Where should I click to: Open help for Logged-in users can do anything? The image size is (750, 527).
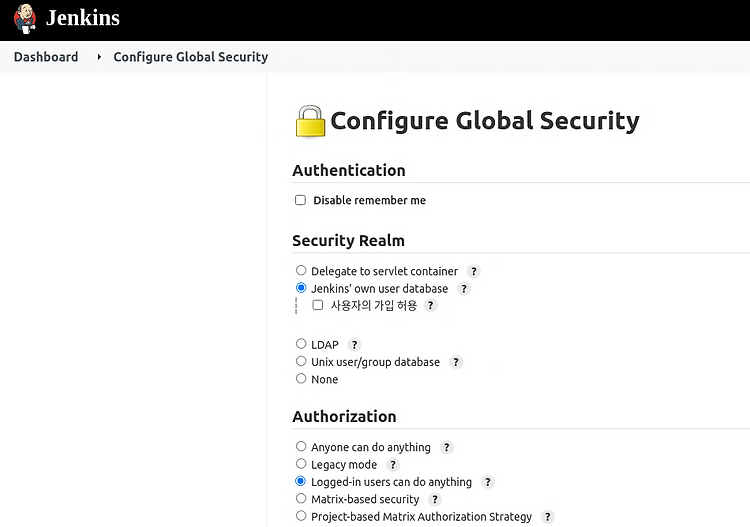(487, 482)
